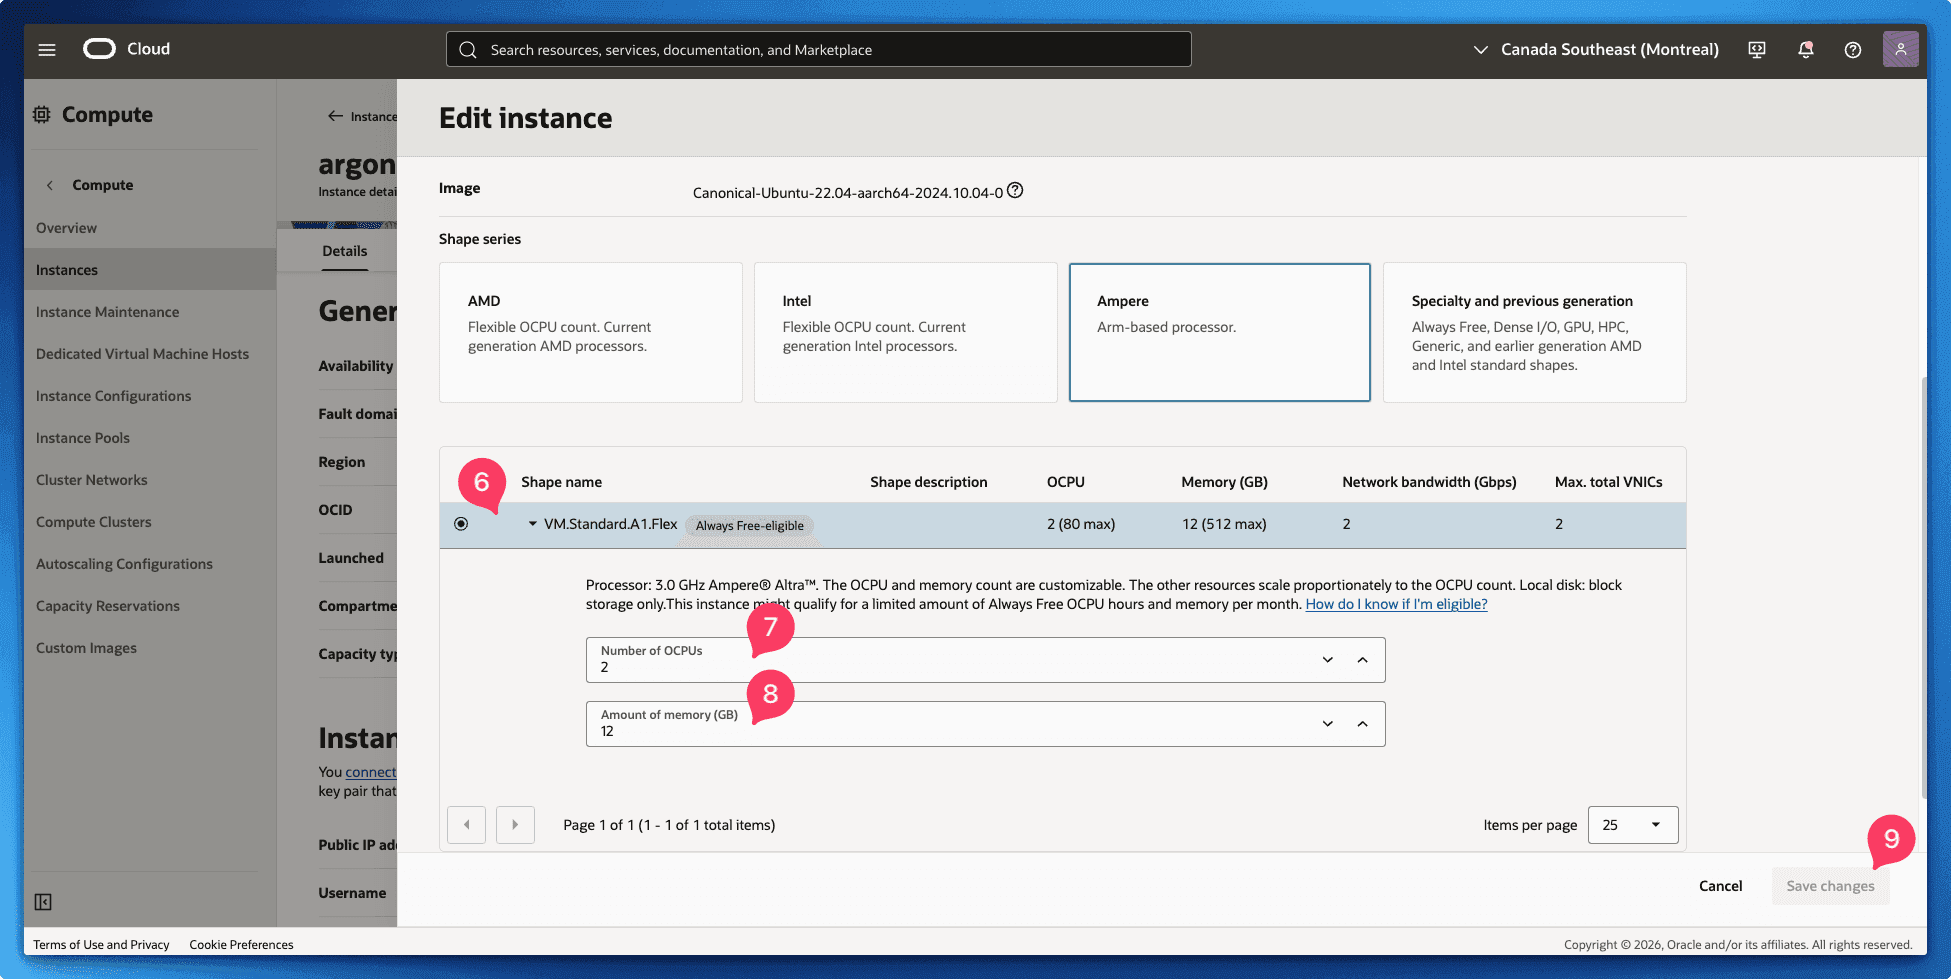
Task: Click the 12 (512 max) memory cell
Action: point(1224,524)
